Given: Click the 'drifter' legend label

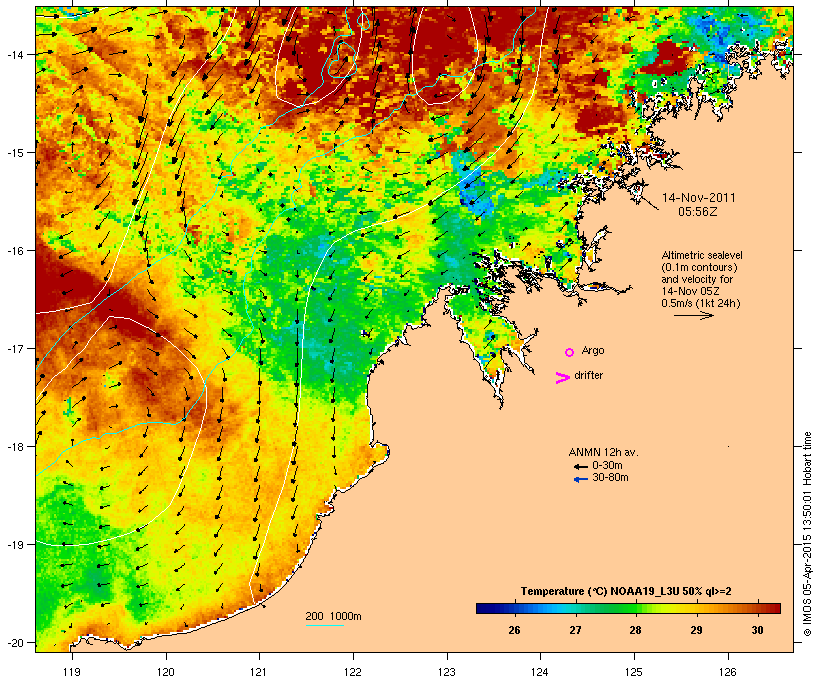Looking at the screenshot, I should tap(588, 375).
